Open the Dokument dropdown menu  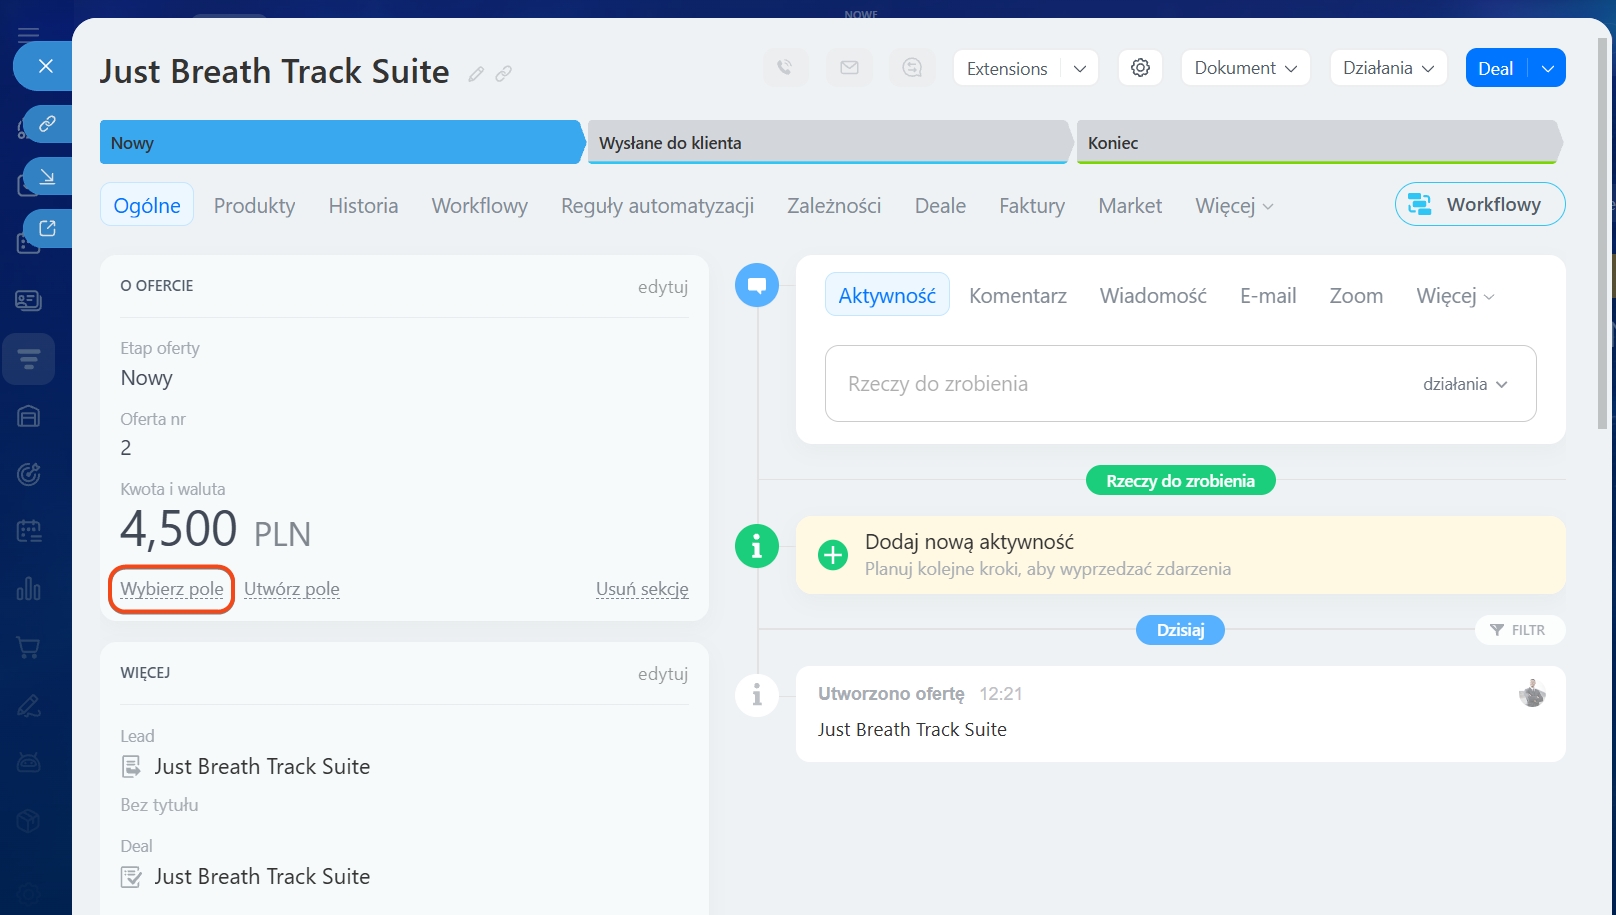1245,68
